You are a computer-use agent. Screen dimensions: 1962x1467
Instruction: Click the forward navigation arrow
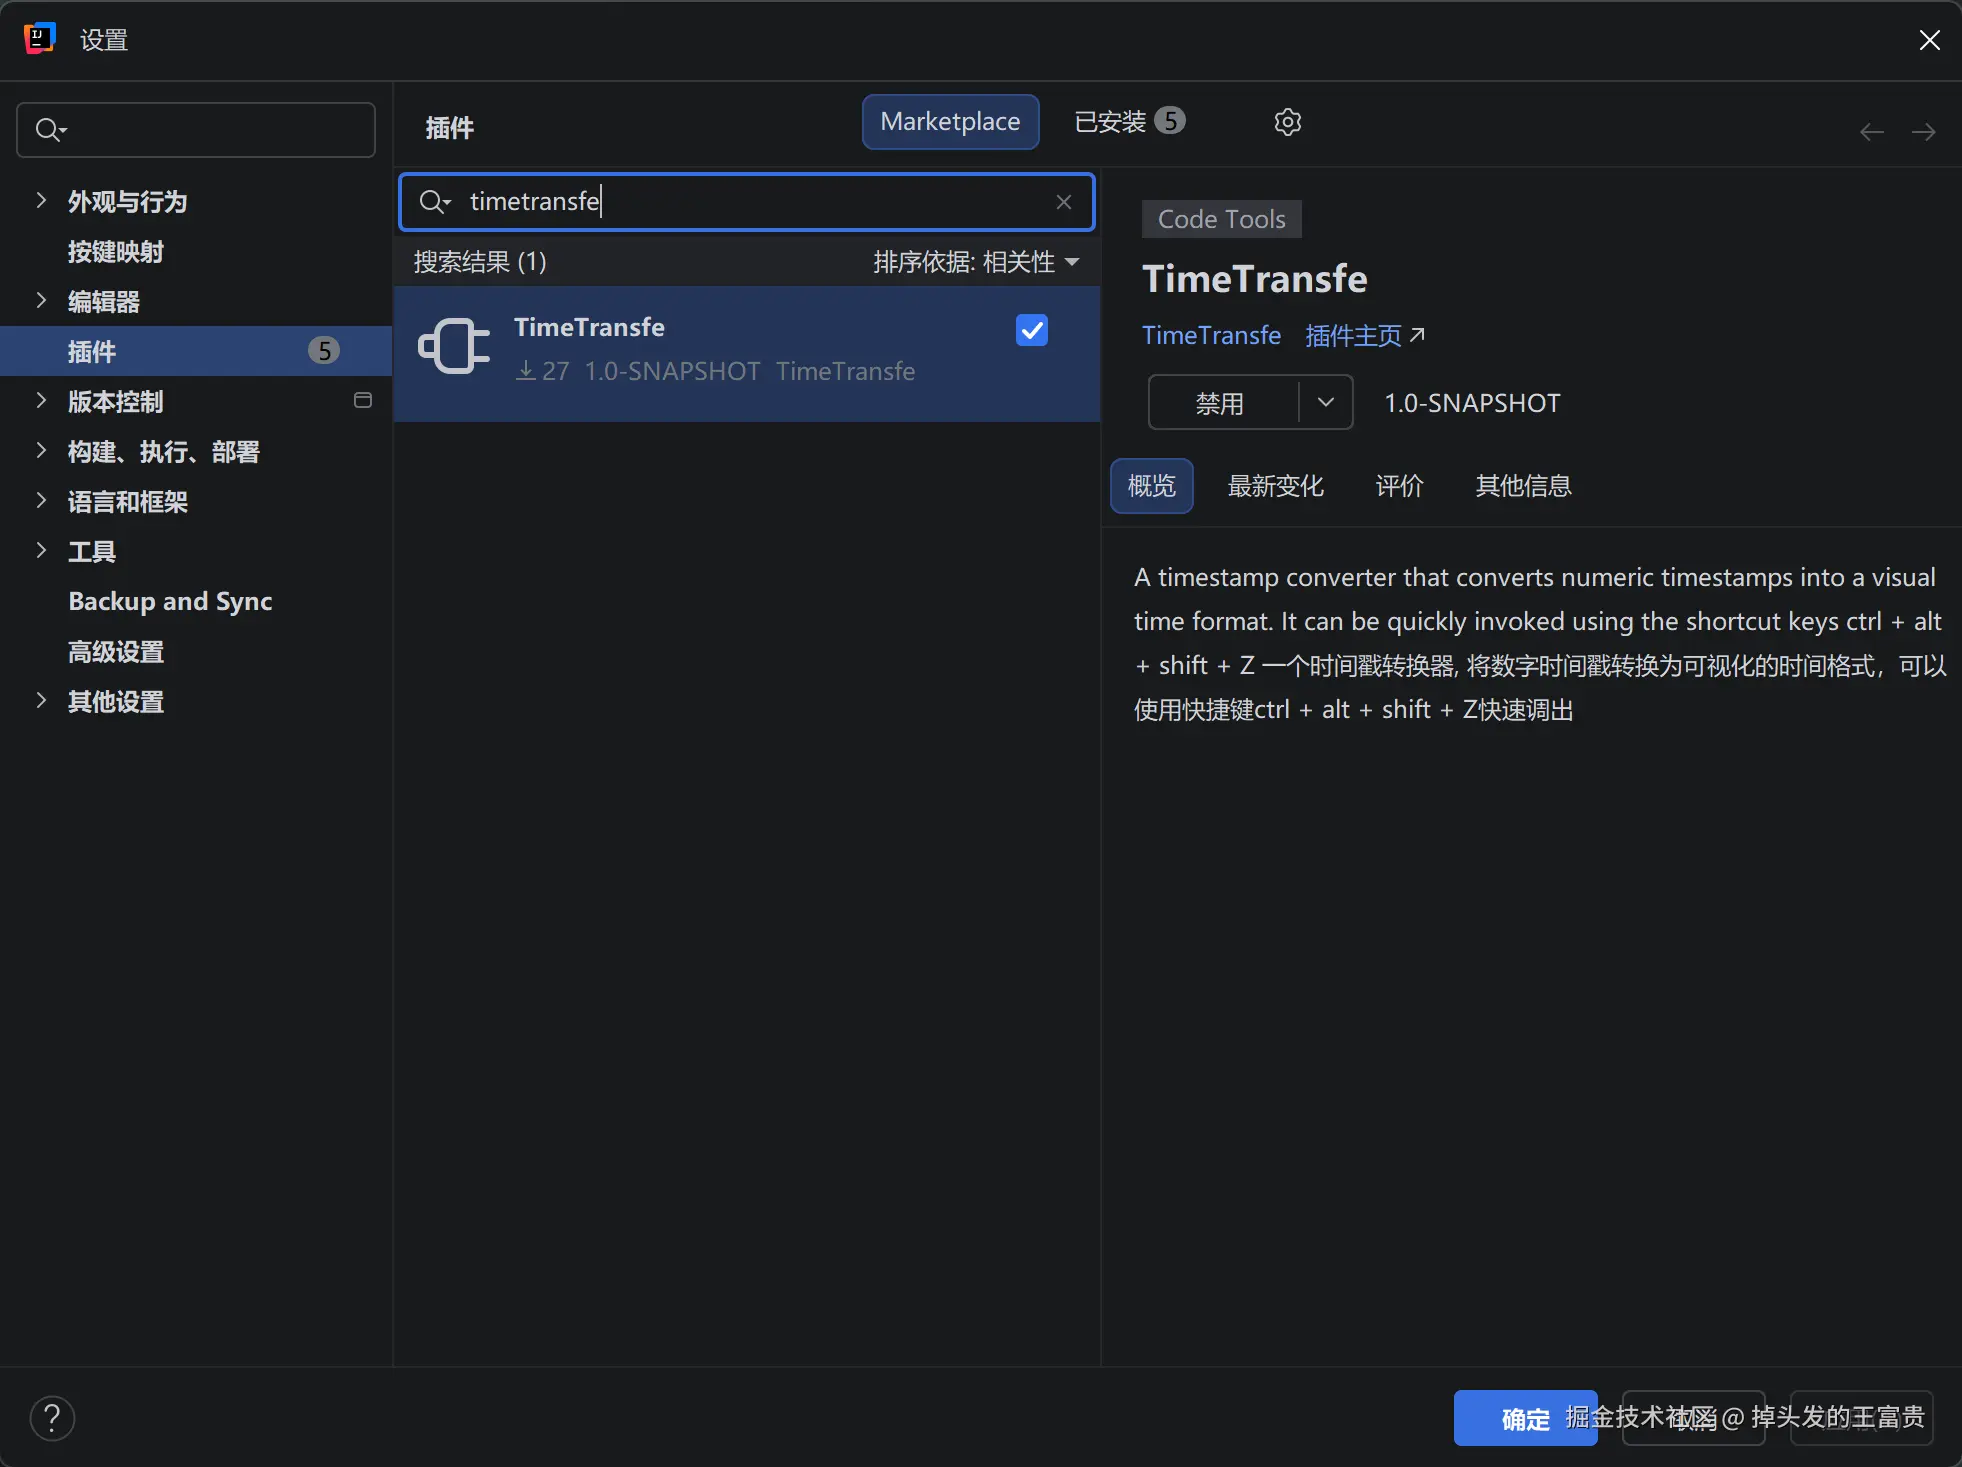click(x=1923, y=132)
